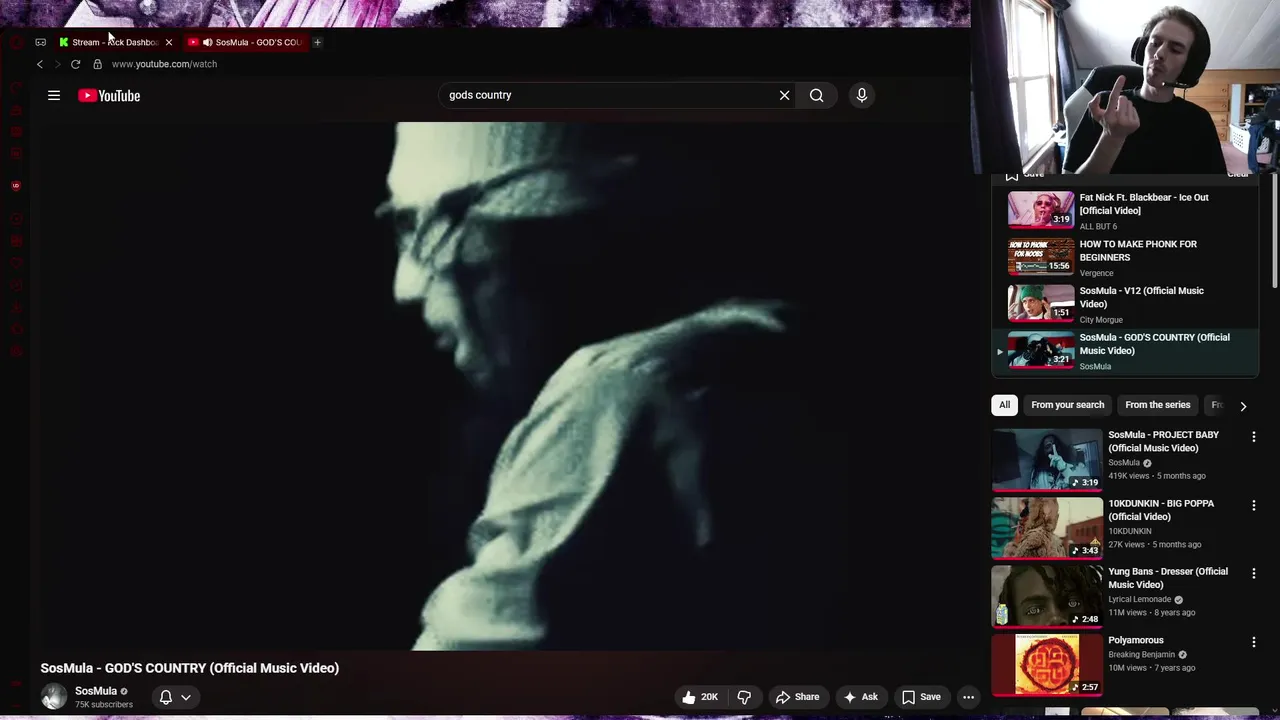The image size is (1280, 720).
Task: Click the magnifying glass search button
Action: (x=817, y=95)
